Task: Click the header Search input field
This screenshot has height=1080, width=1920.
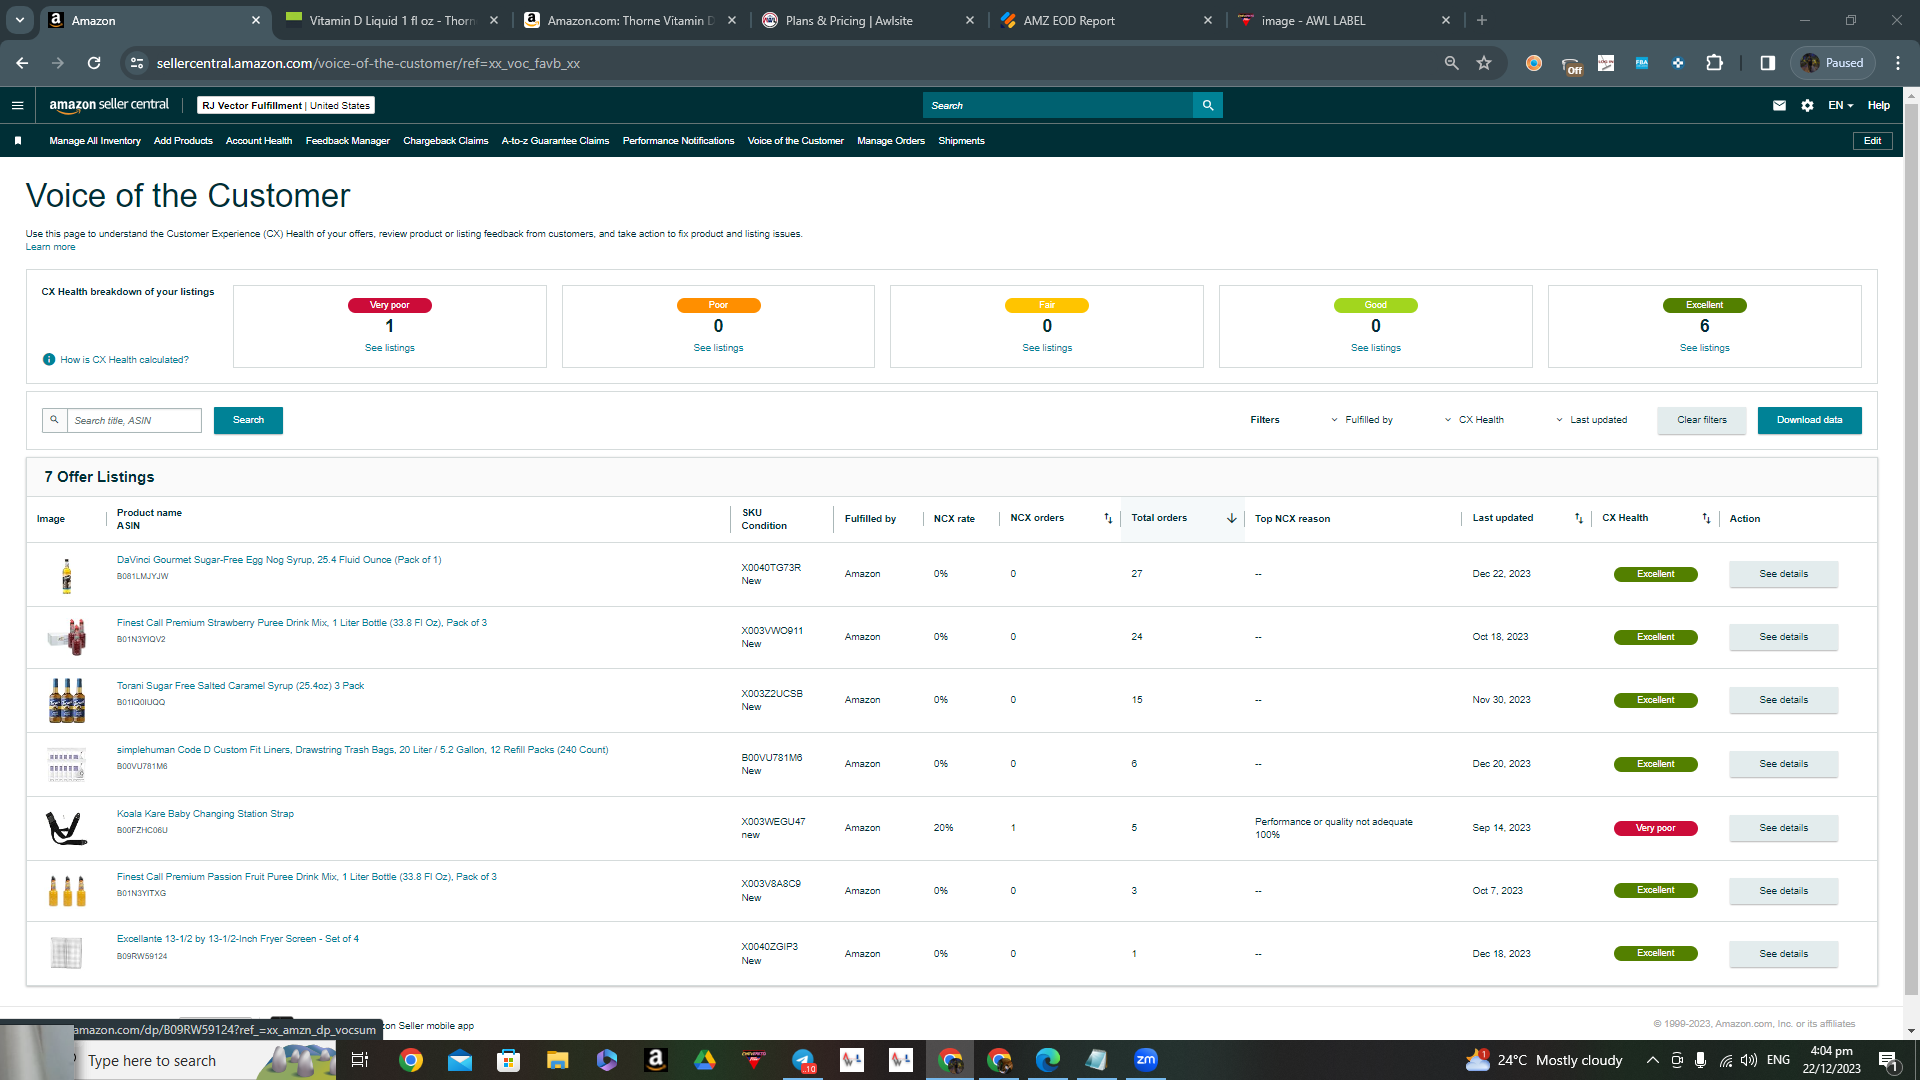Action: tap(1058, 105)
